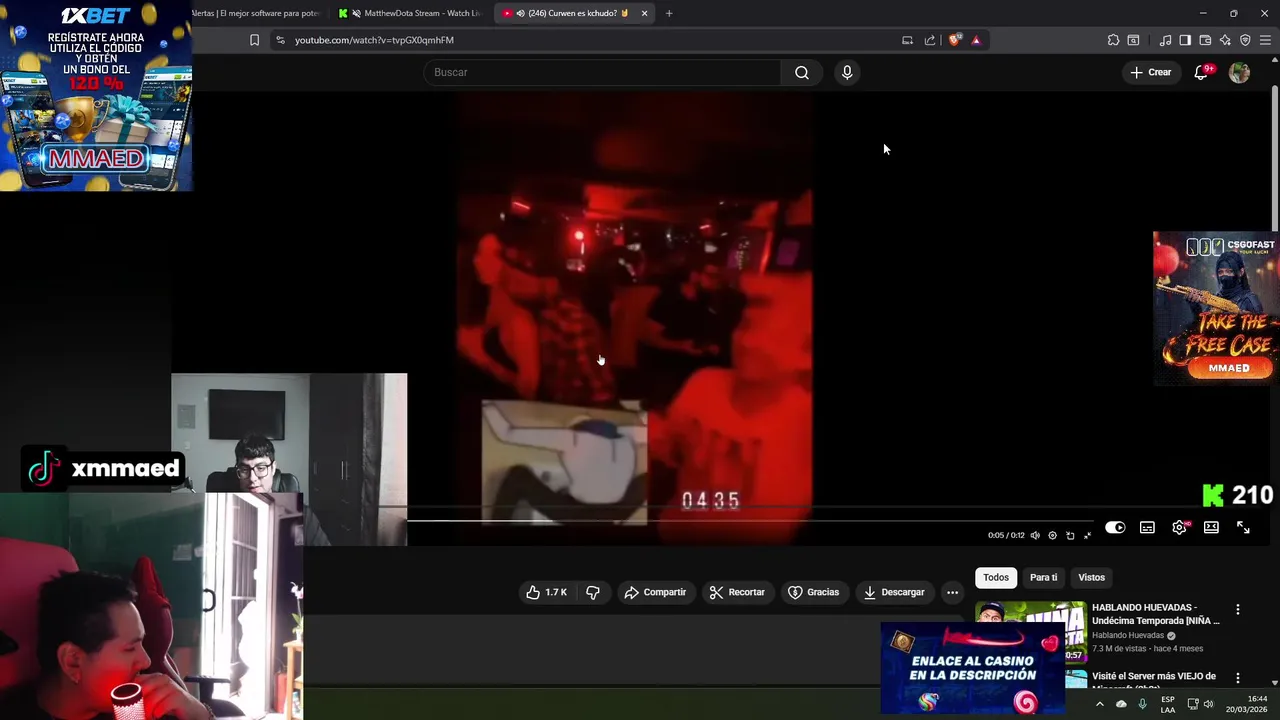1280x720 pixels.
Task: Open the three-dot more actions menu under video
Action: [x=952, y=592]
